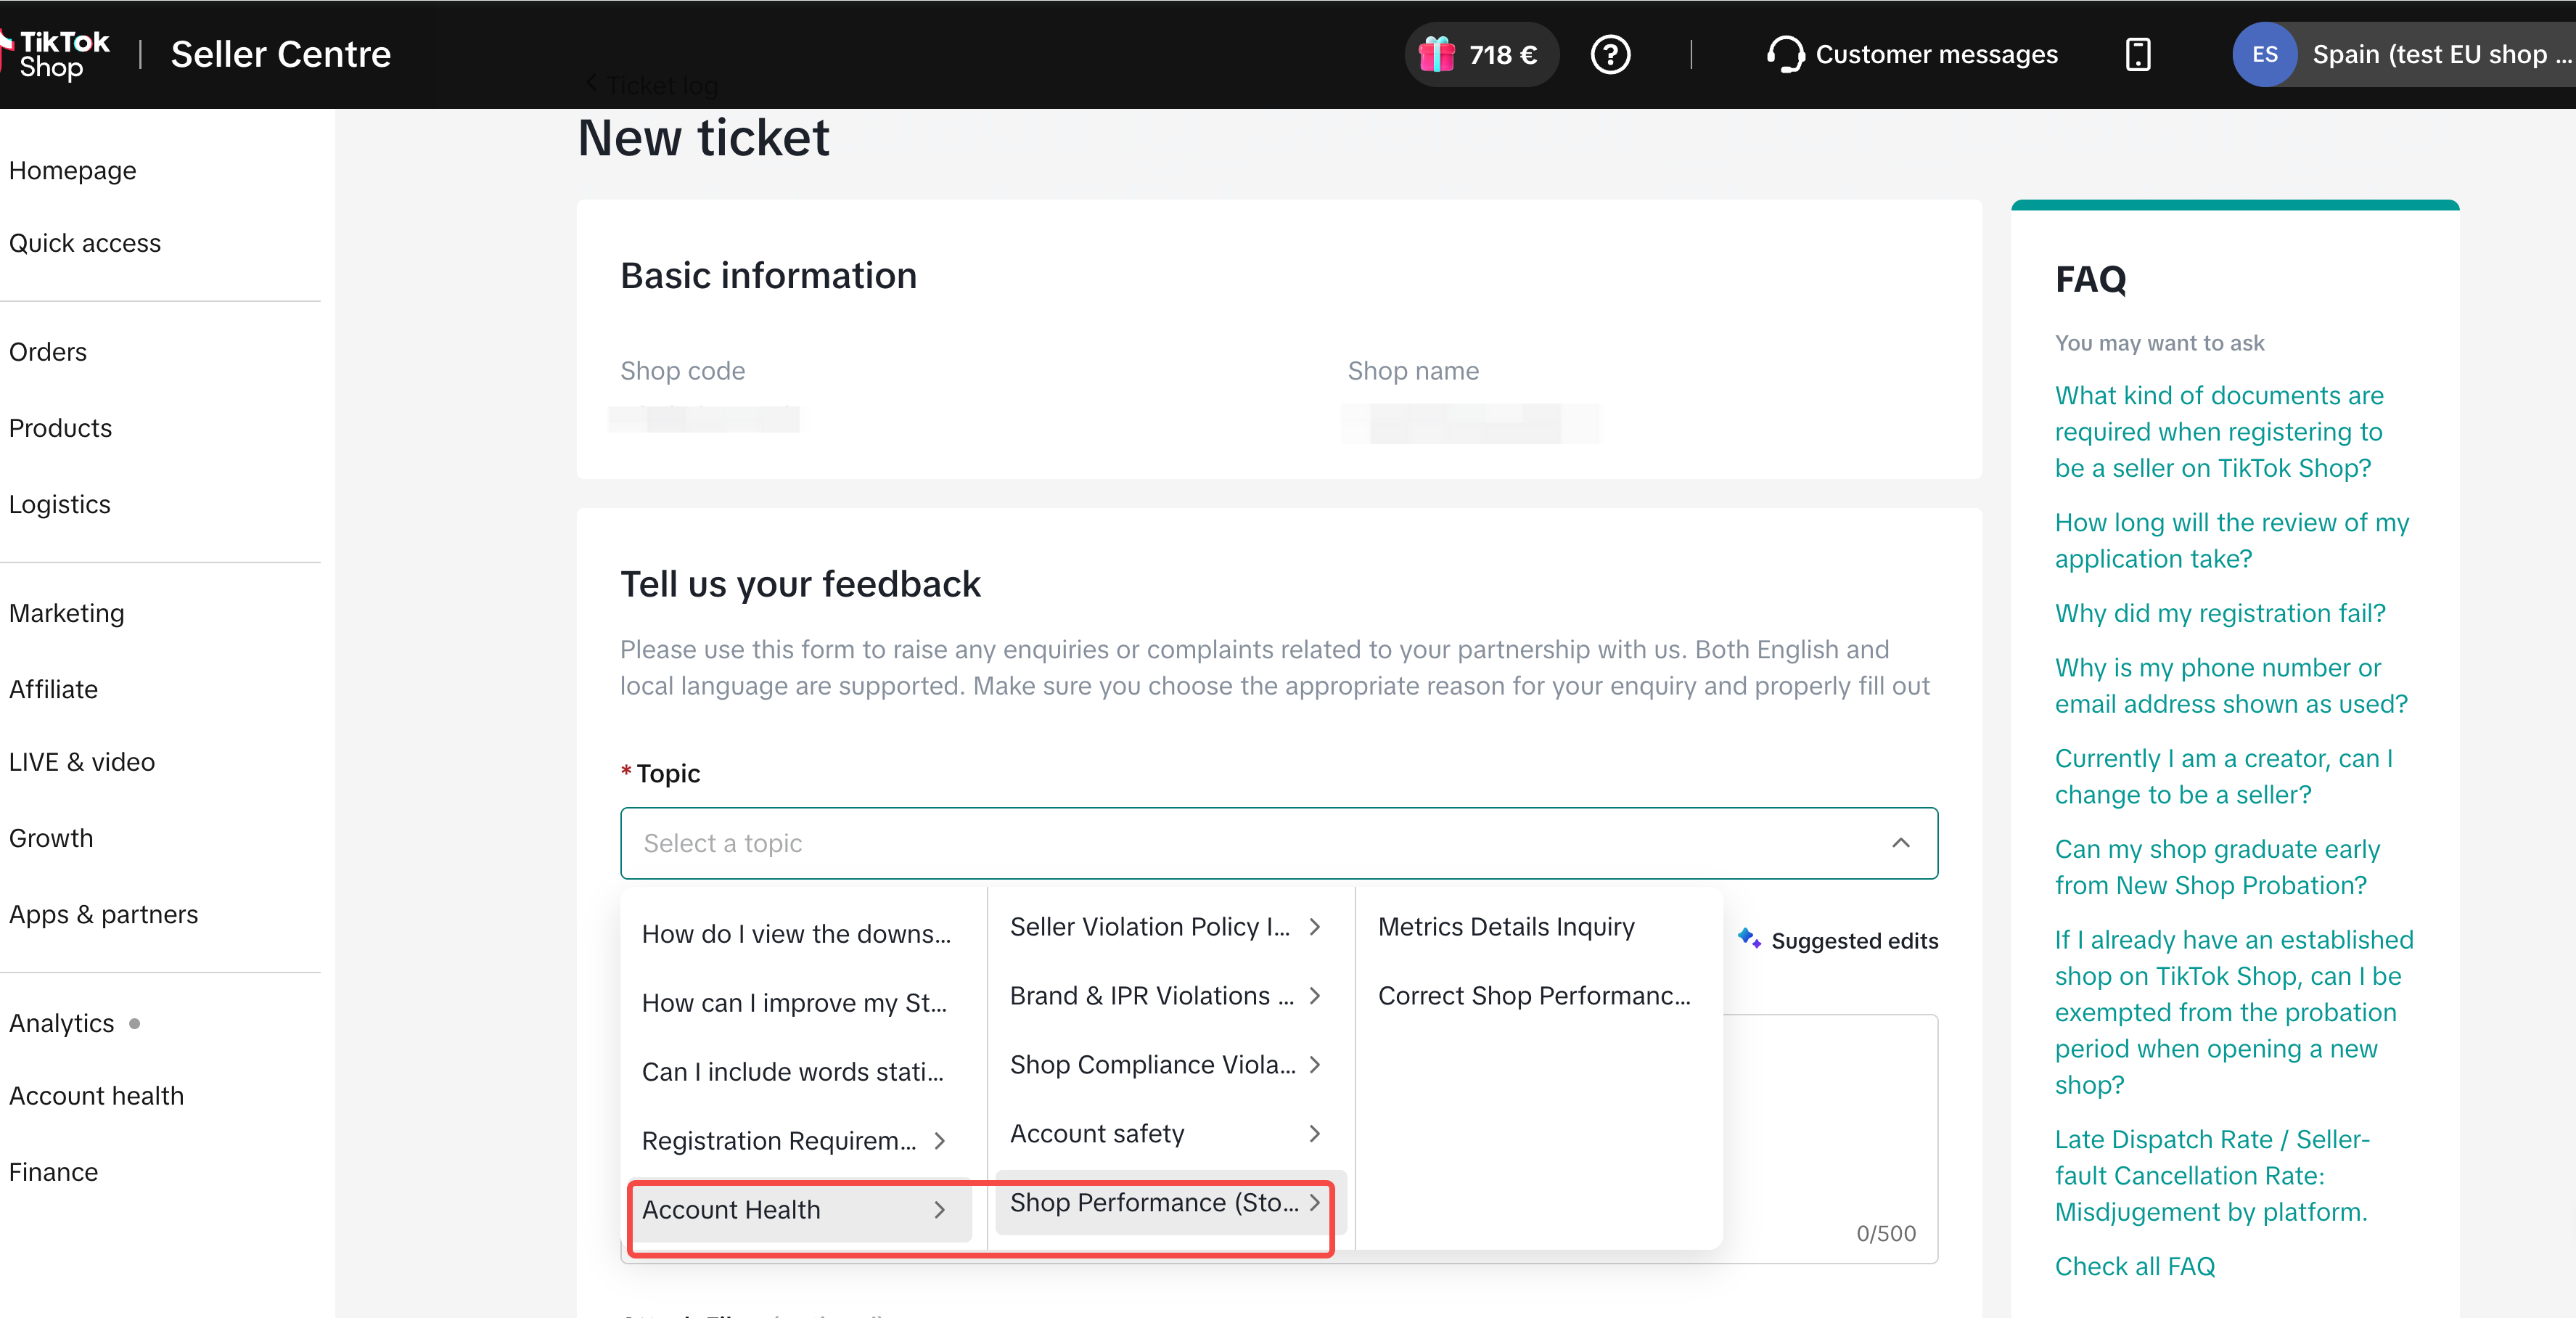The width and height of the screenshot is (2576, 1318).
Task: Open LIVE & video sidebar item
Action: coord(81,762)
